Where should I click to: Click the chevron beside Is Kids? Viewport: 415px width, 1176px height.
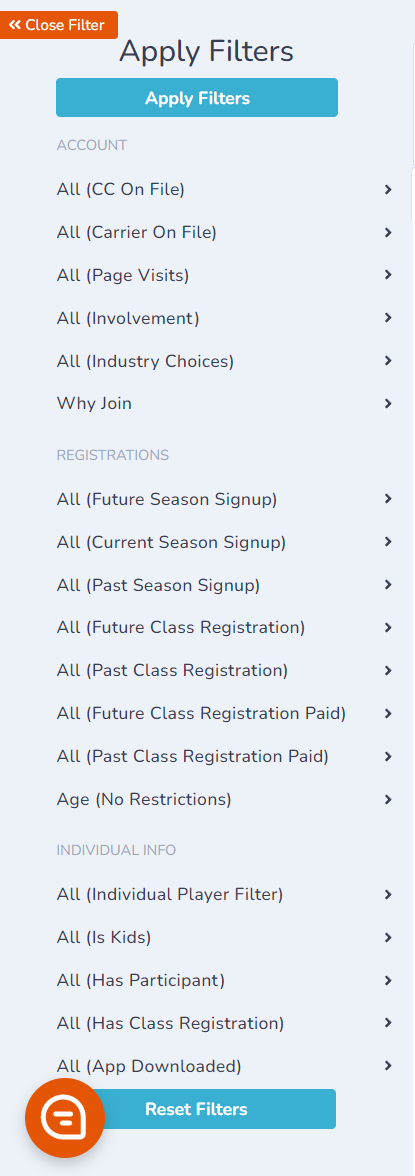coord(388,937)
